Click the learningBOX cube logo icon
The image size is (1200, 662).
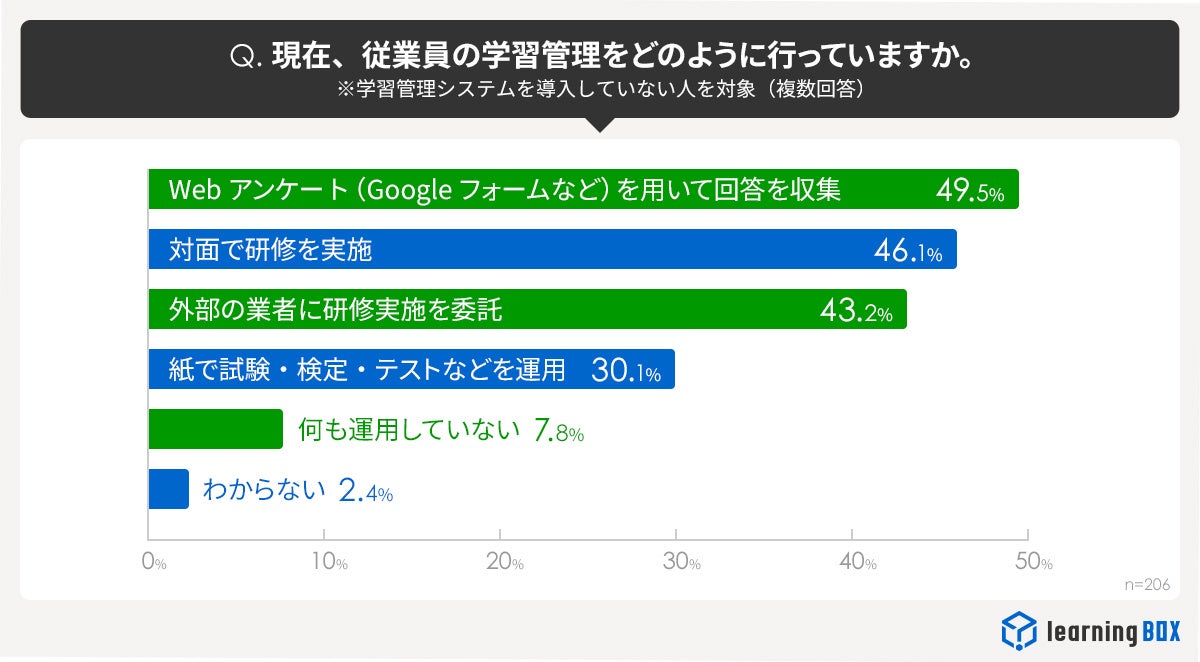click(1020, 630)
